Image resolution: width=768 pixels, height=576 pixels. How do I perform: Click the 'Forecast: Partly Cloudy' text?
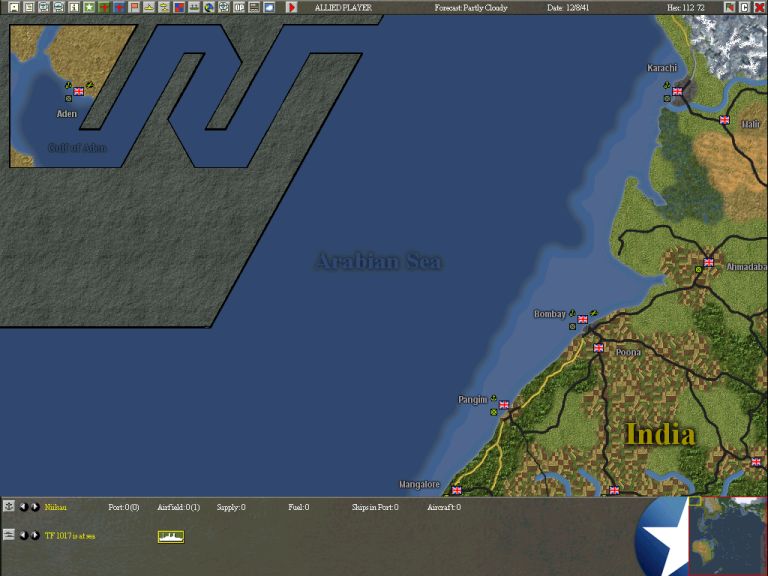click(x=471, y=8)
